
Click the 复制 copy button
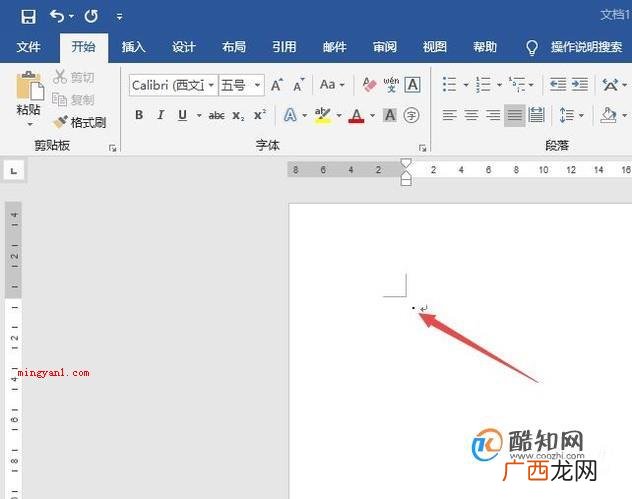click(74, 99)
